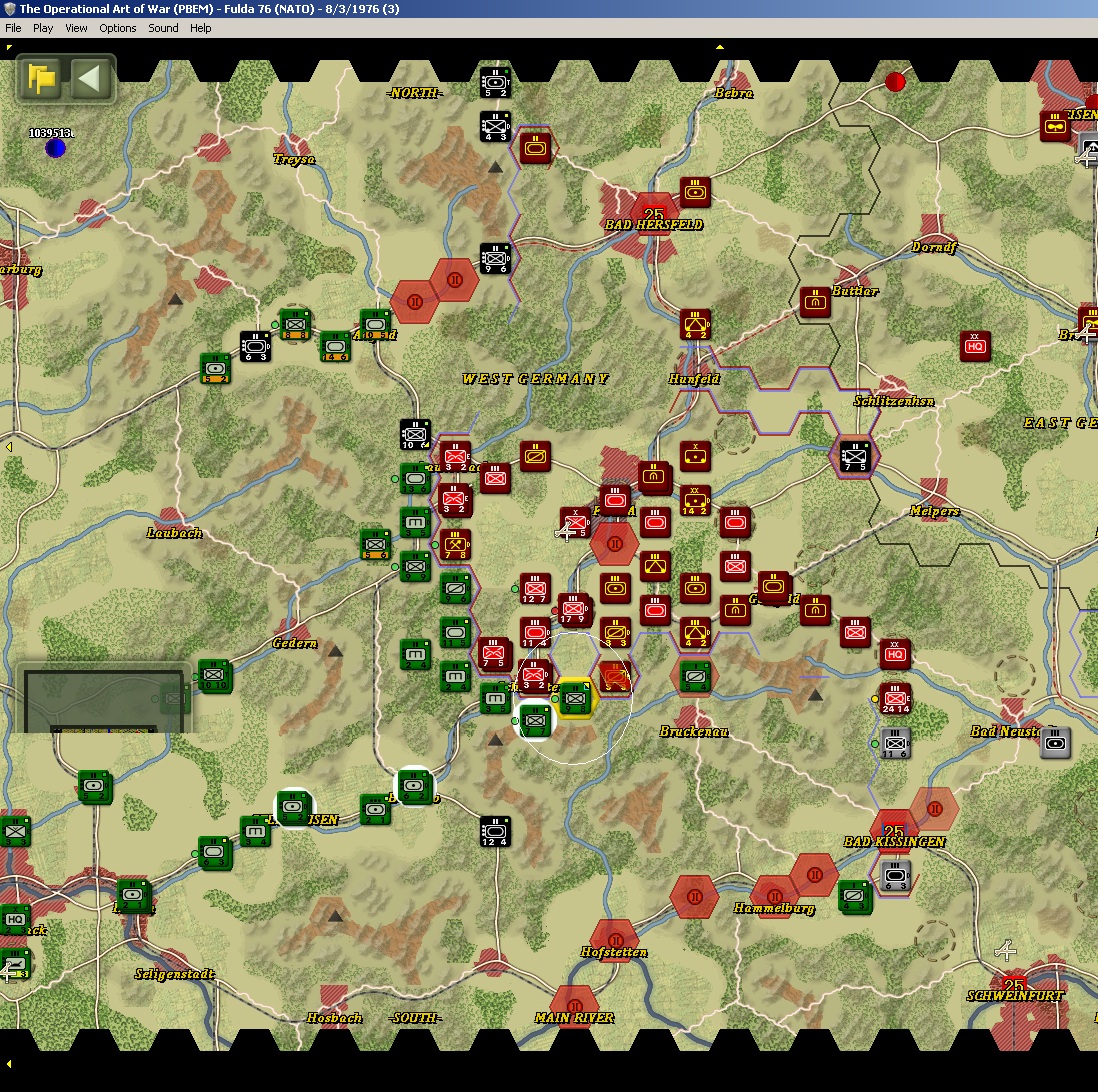Click the yellow flags button
1098x1092 pixels.
[x=42, y=78]
